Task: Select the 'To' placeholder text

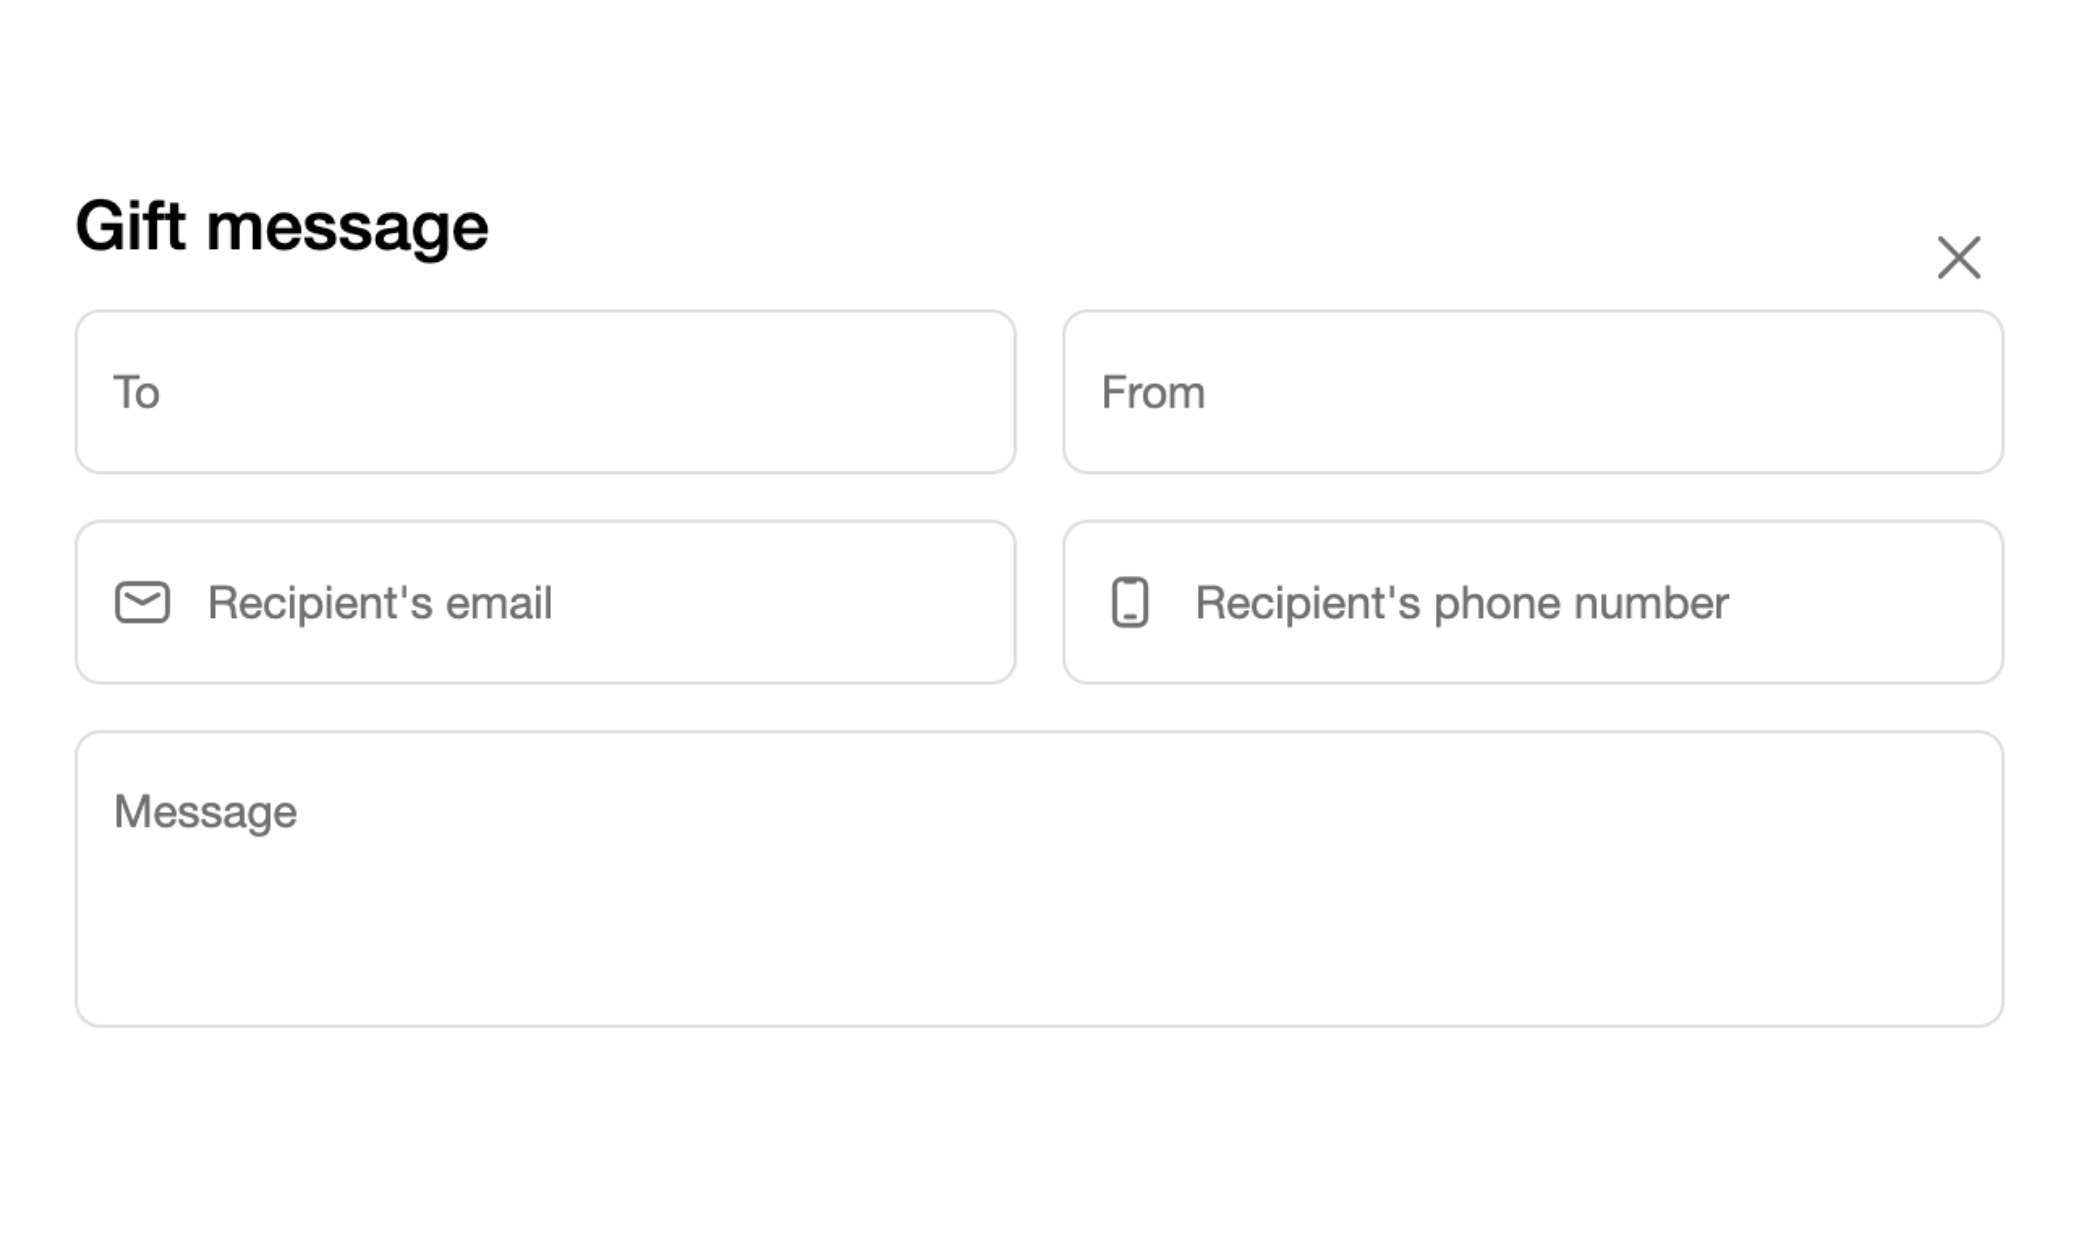Action: coord(137,392)
